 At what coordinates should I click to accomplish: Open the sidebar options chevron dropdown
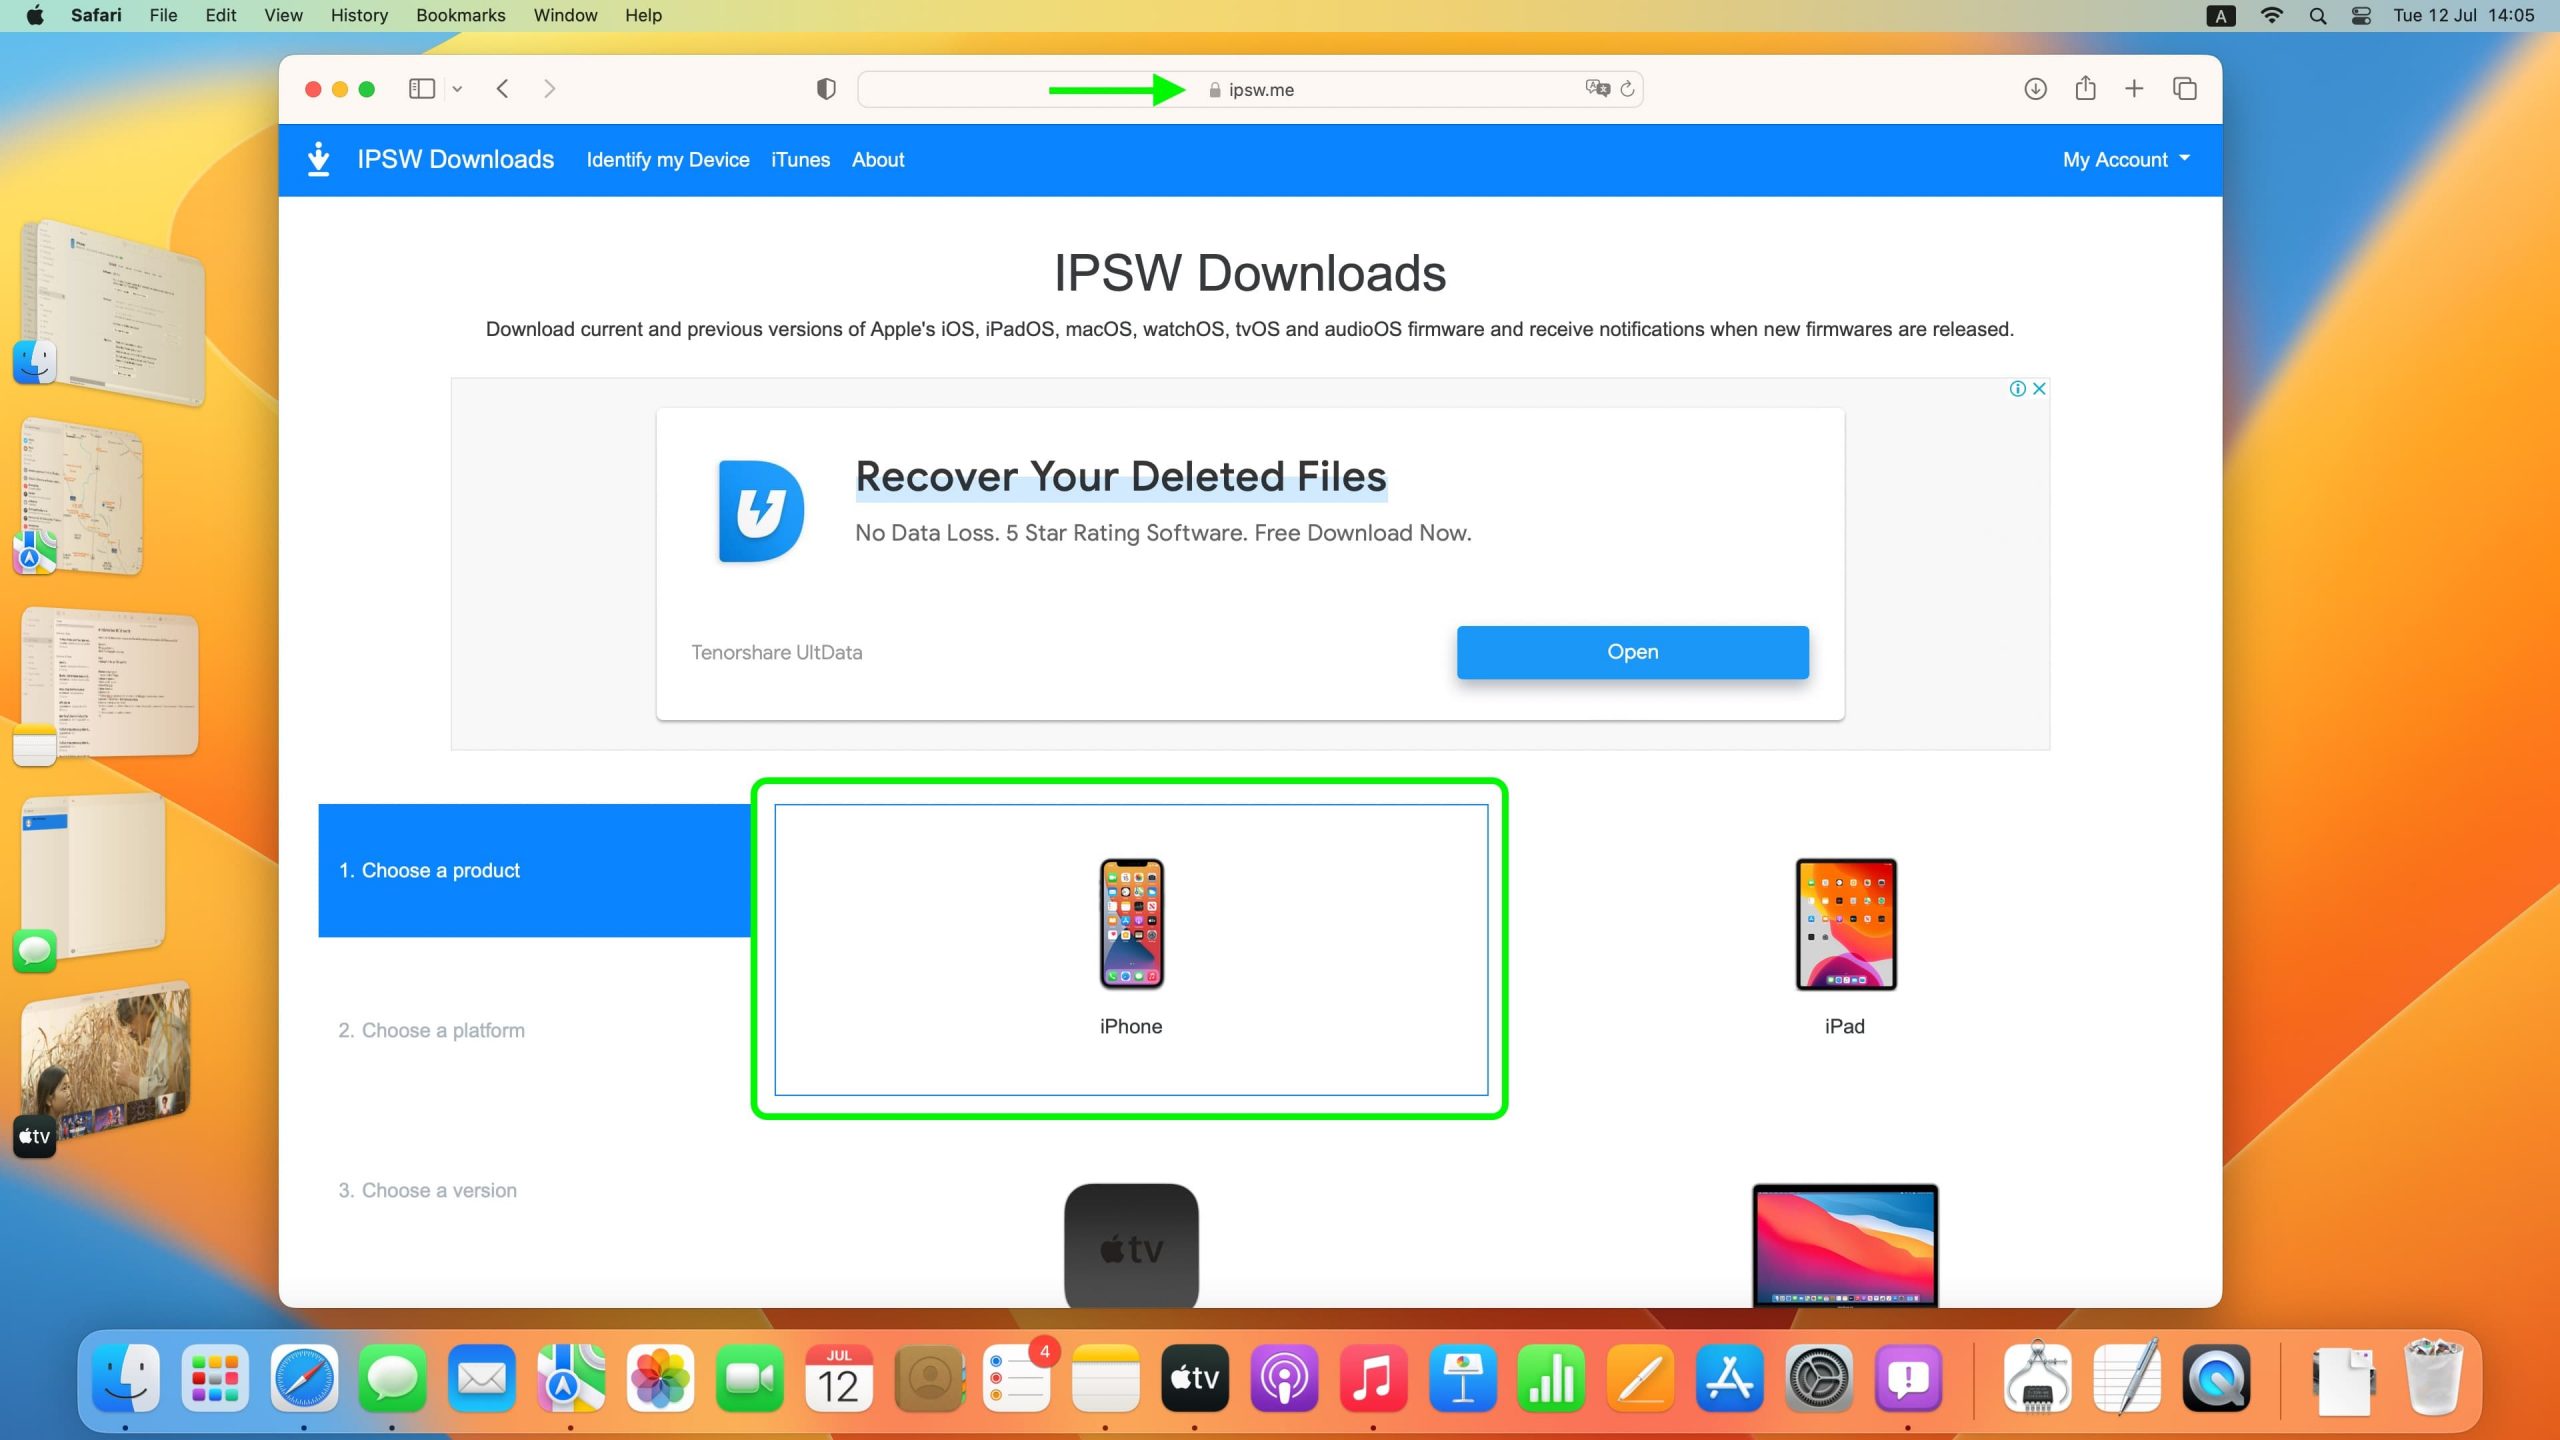click(457, 89)
